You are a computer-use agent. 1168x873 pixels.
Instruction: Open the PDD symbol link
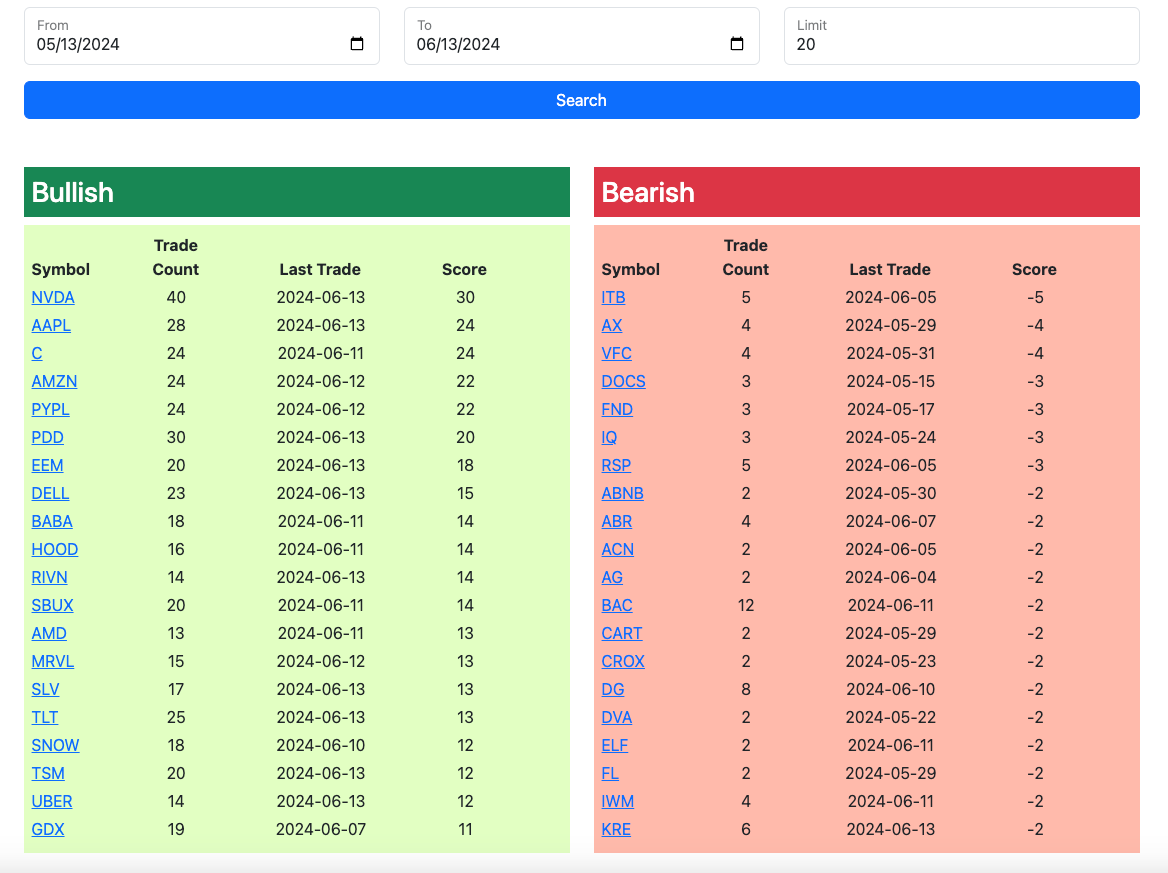pyautogui.click(x=48, y=437)
